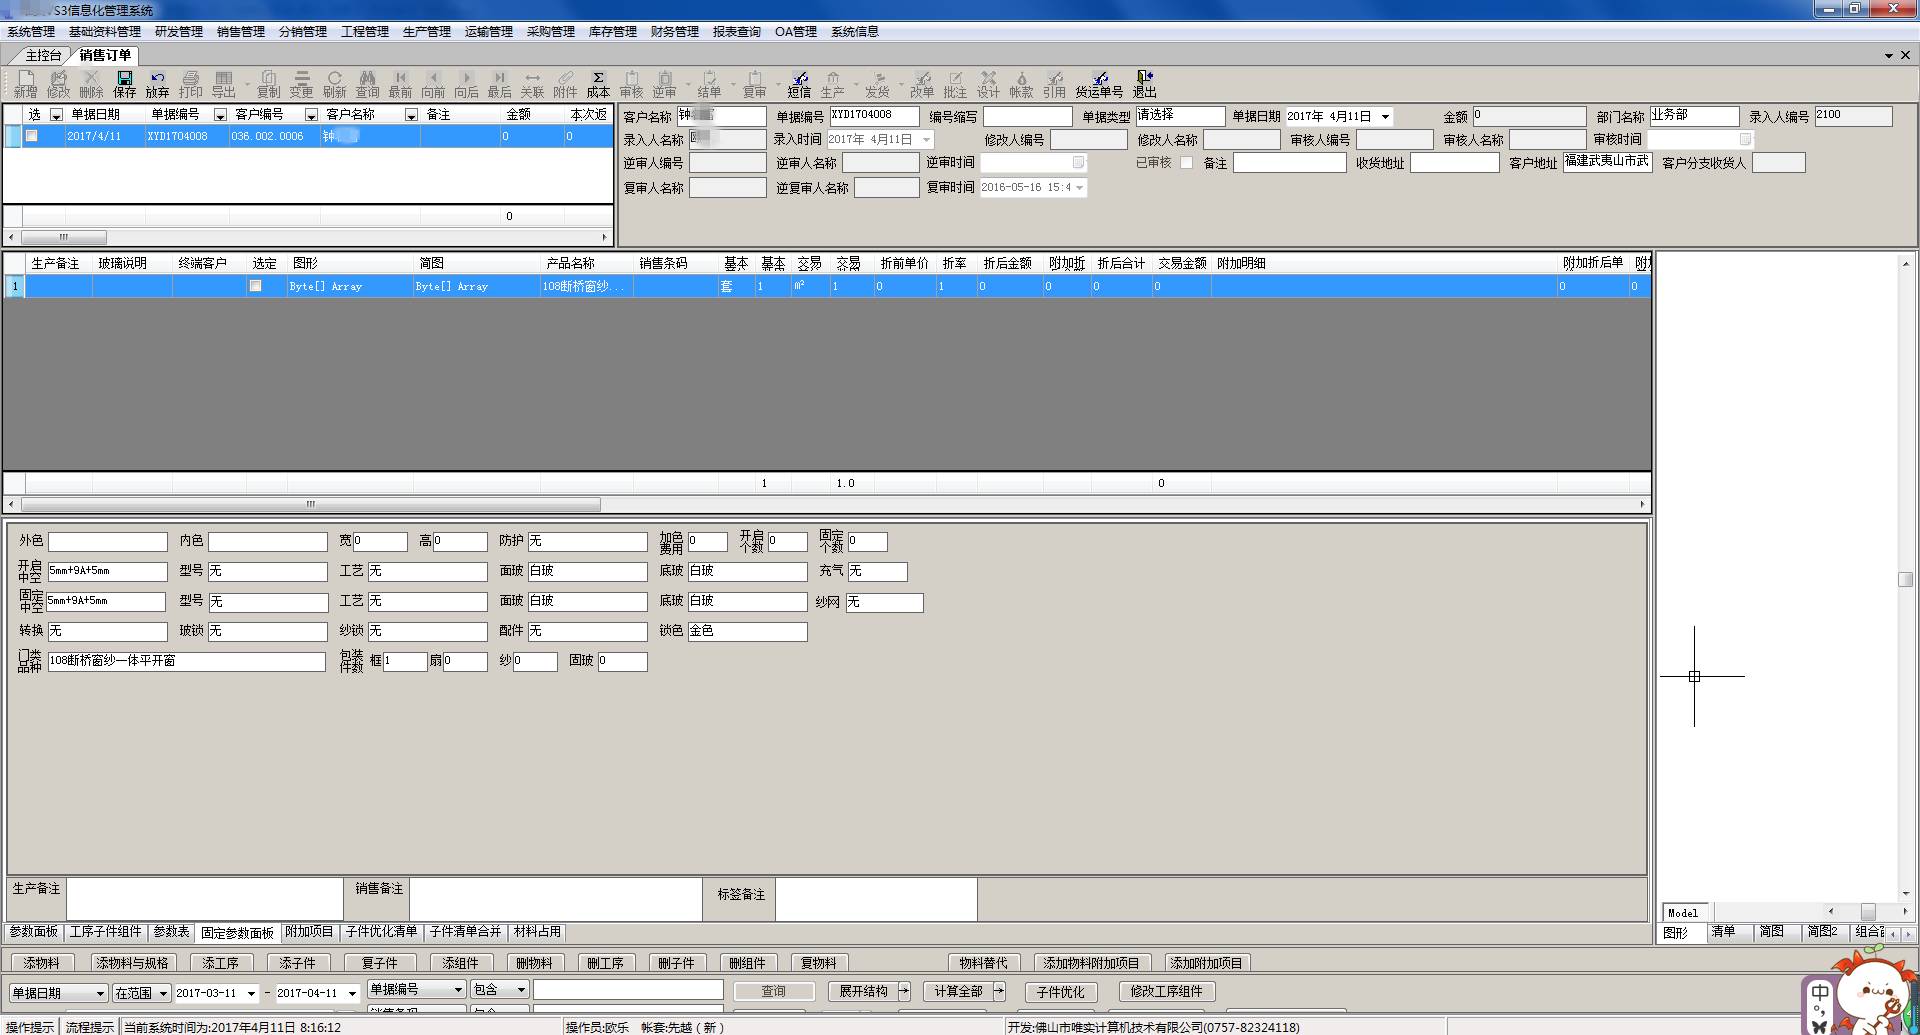Open the 在范围 condition dropdown
Image resolution: width=1920 pixels, height=1035 pixels.
163,993
